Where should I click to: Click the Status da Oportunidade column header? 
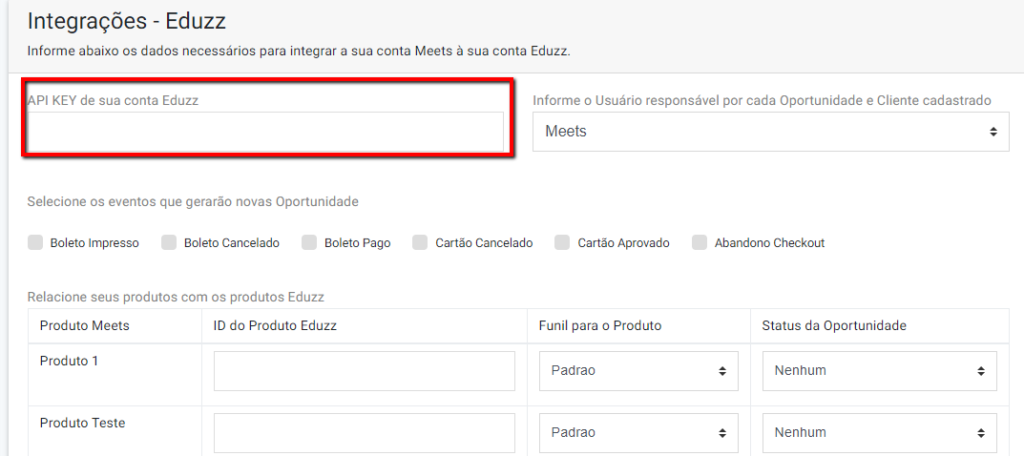834,325
